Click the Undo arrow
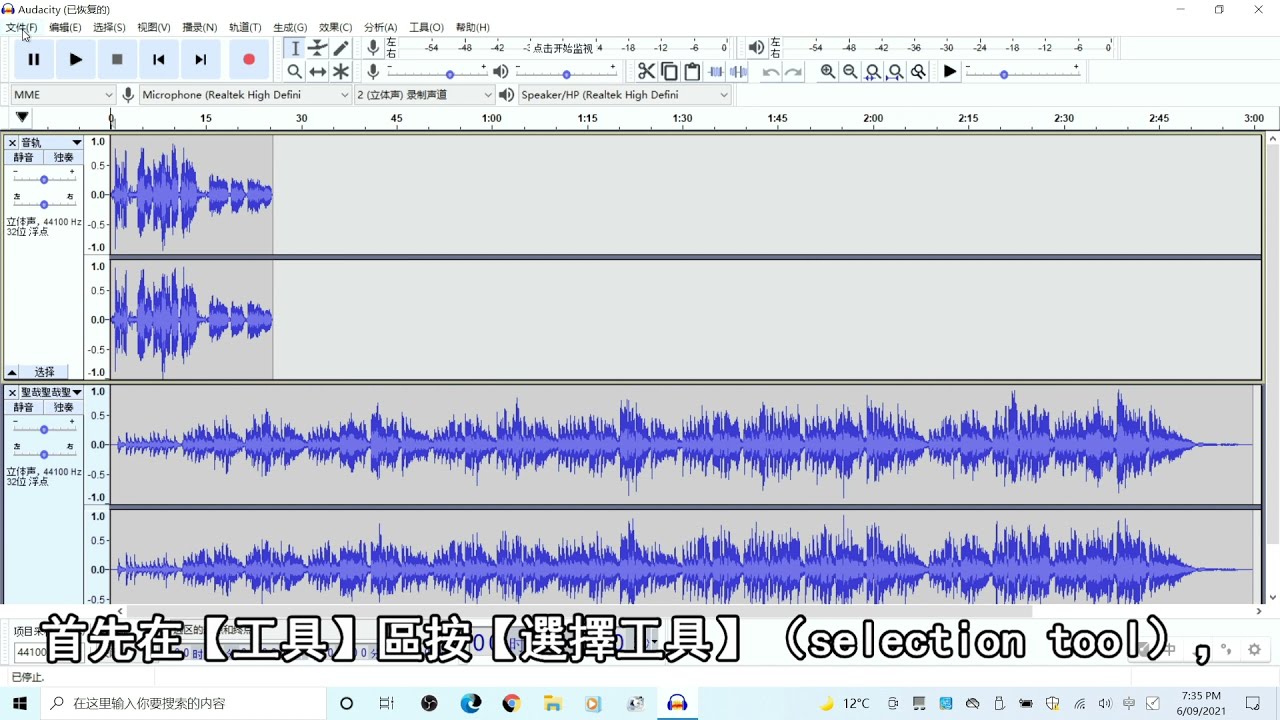Image resolution: width=1280 pixels, height=720 pixels. click(x=770, y=71)
